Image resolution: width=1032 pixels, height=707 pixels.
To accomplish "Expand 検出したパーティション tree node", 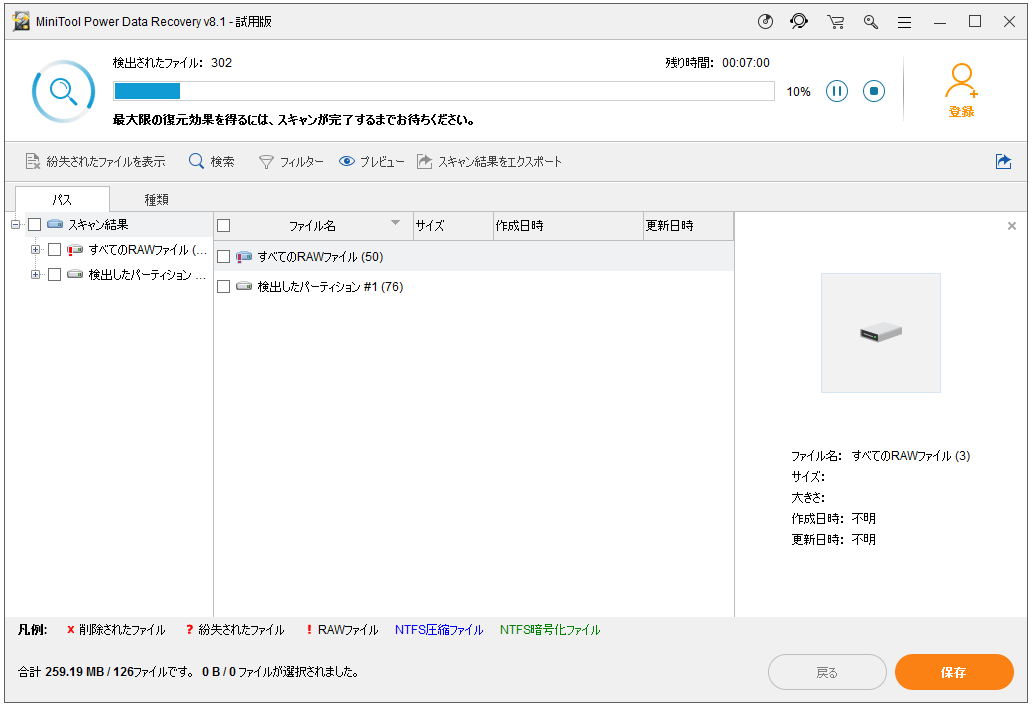I will (36, 275).
